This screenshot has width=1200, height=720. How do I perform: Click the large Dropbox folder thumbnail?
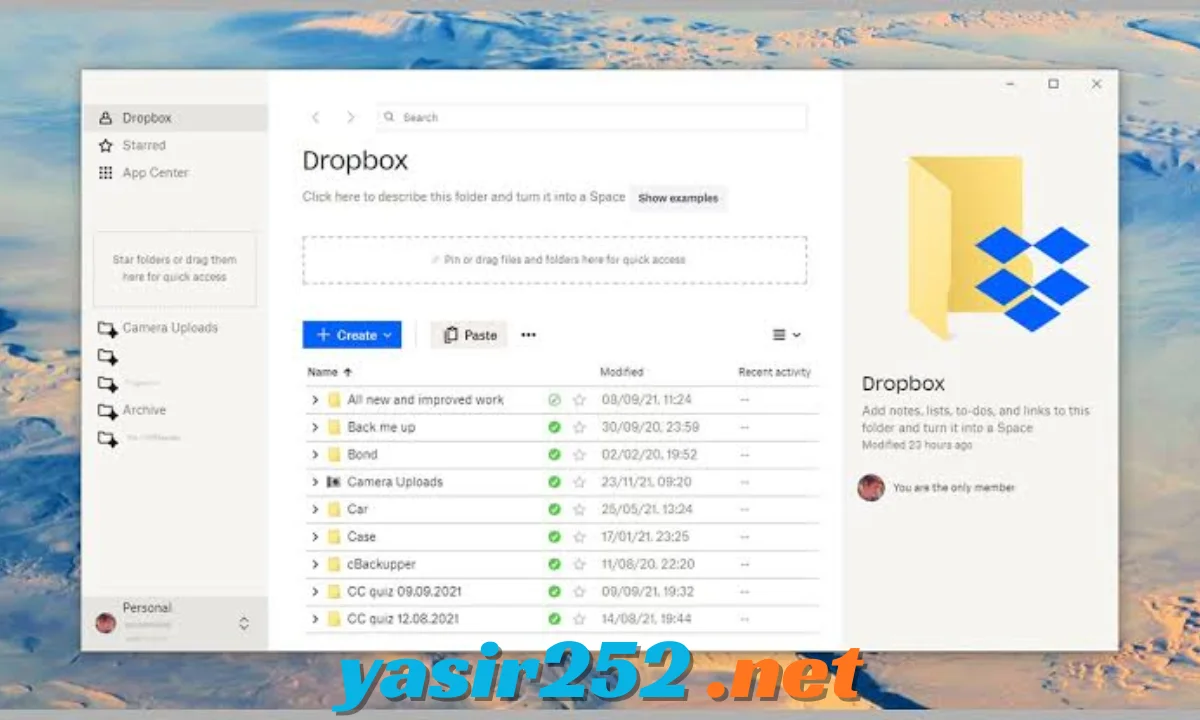coord(997,247)
